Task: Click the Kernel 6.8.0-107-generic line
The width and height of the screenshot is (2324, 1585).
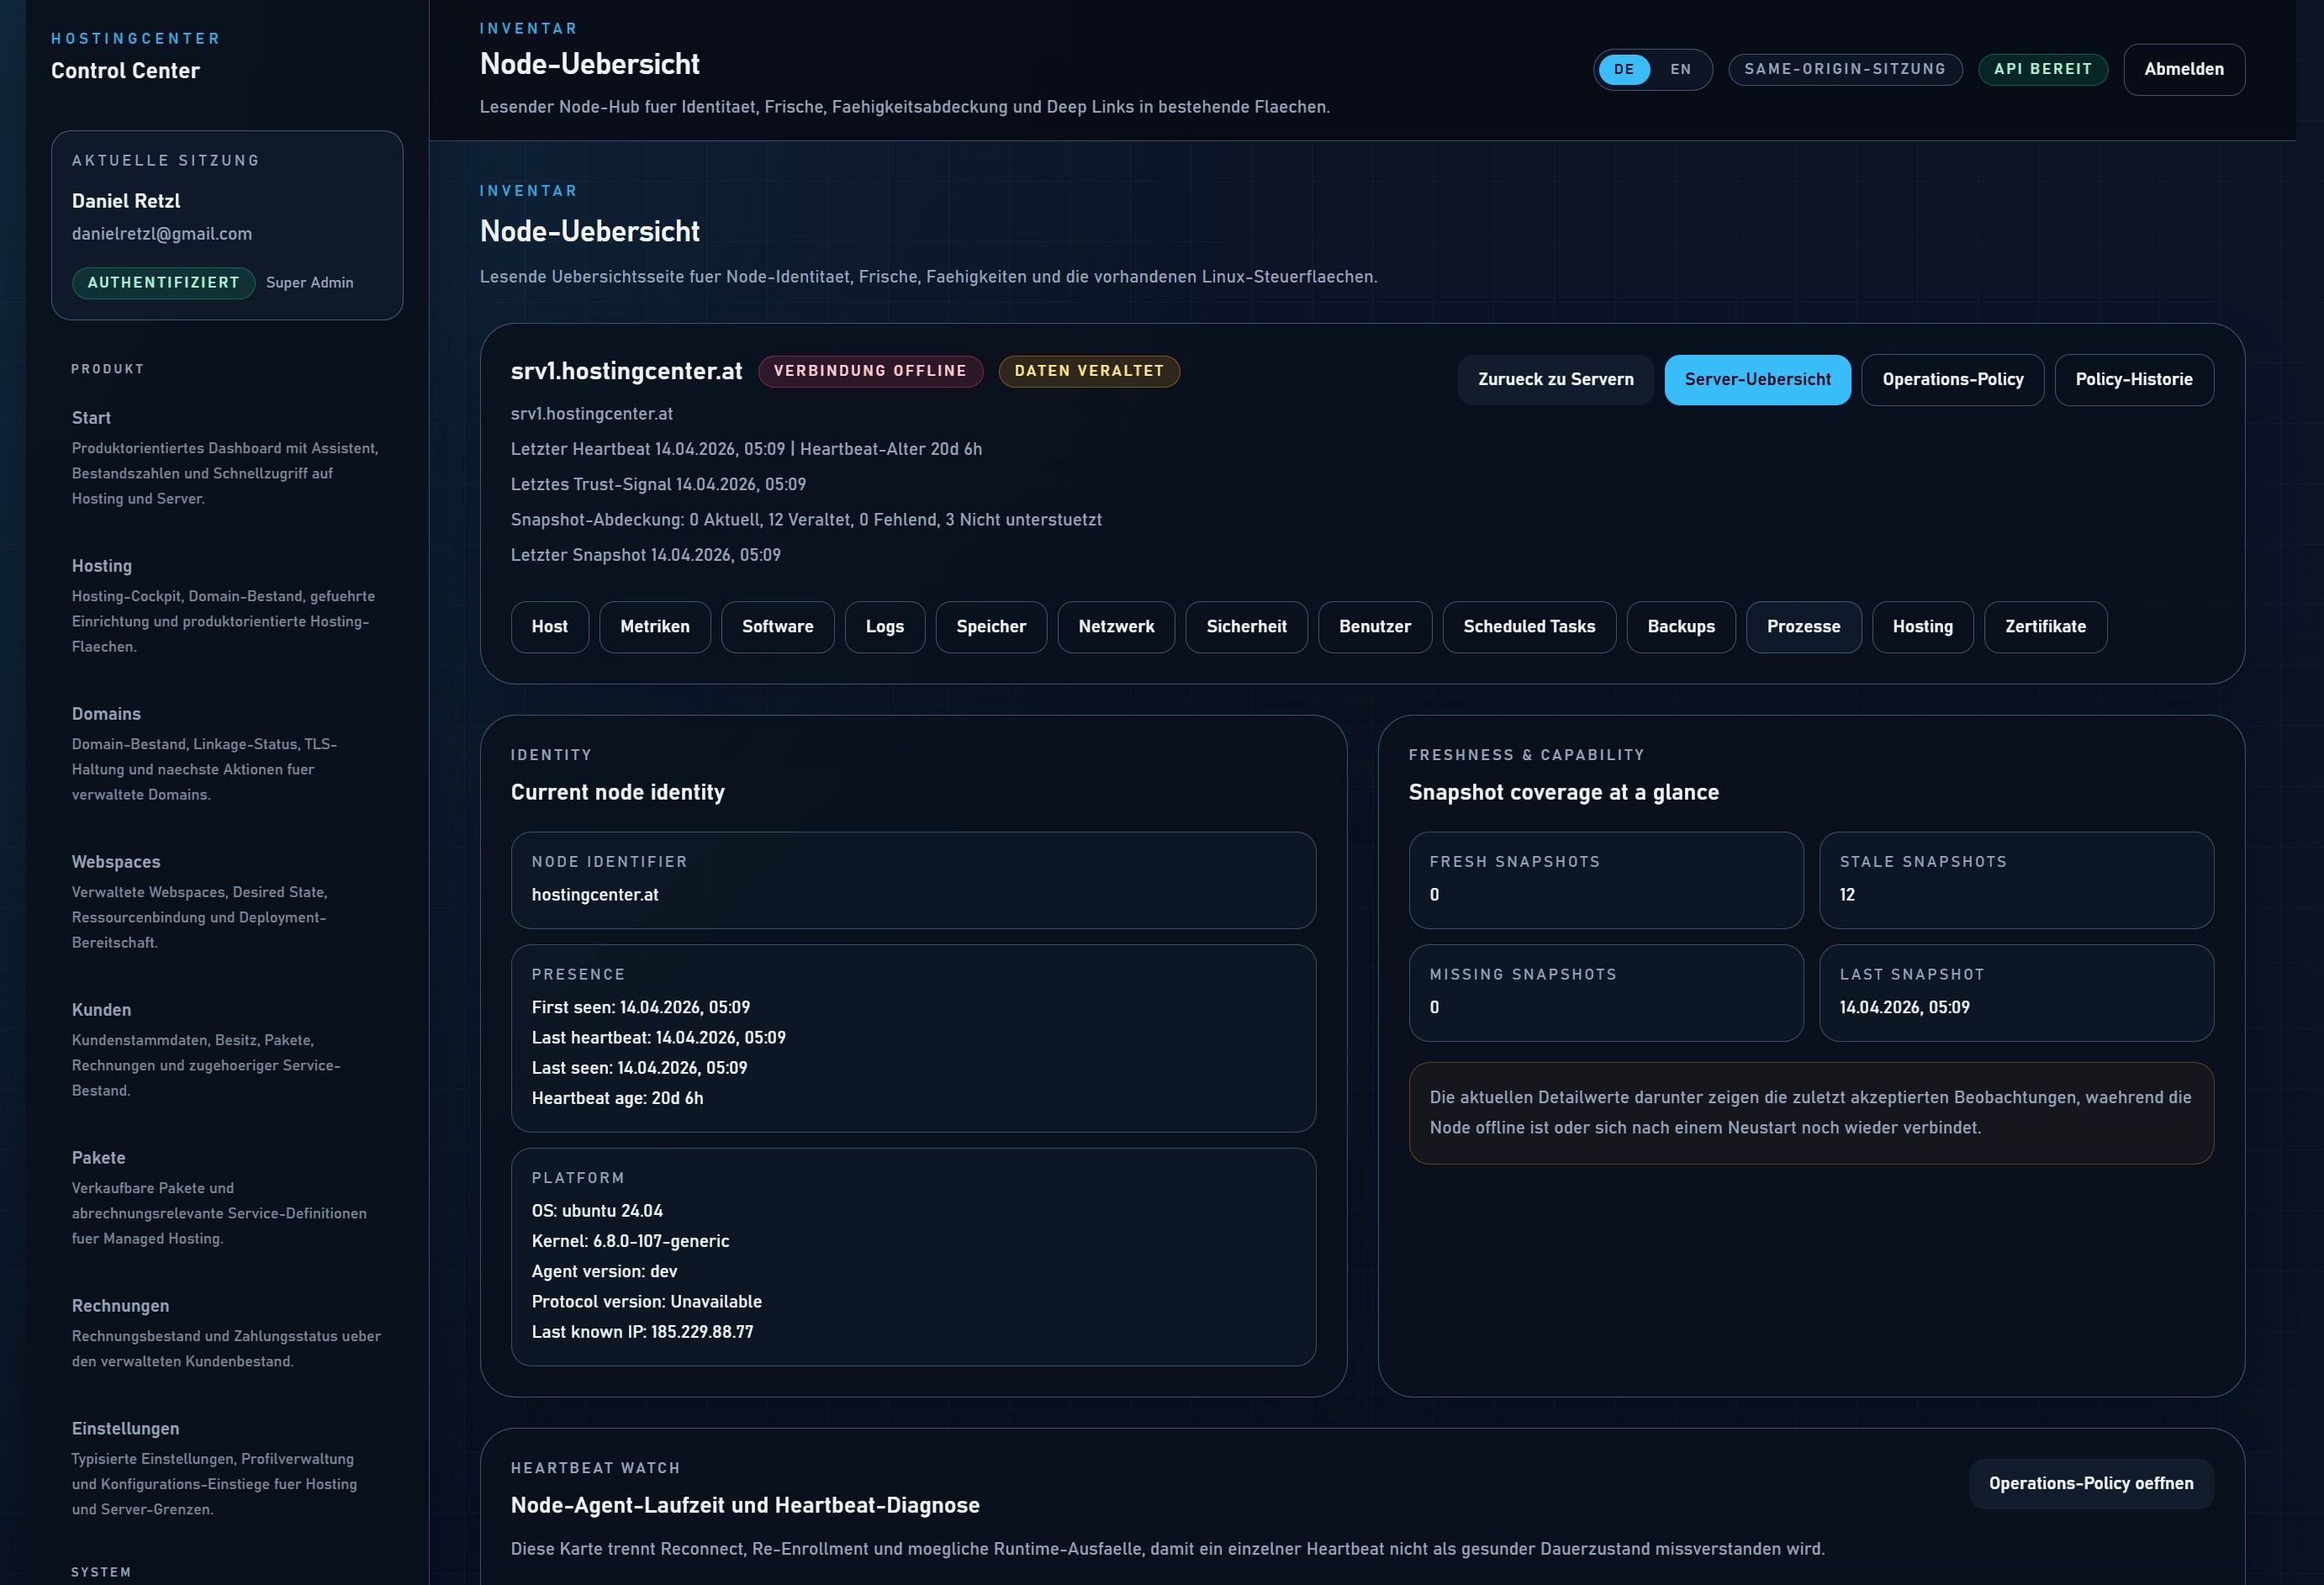Action: (630, 1241)
